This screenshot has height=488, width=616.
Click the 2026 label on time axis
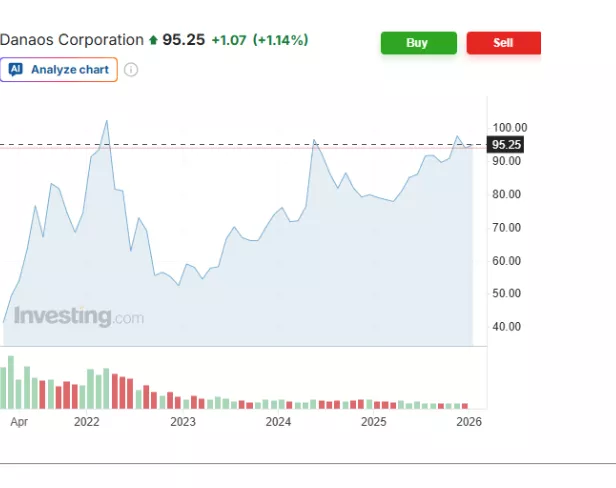pyautogui.click(x=469, y=422)
